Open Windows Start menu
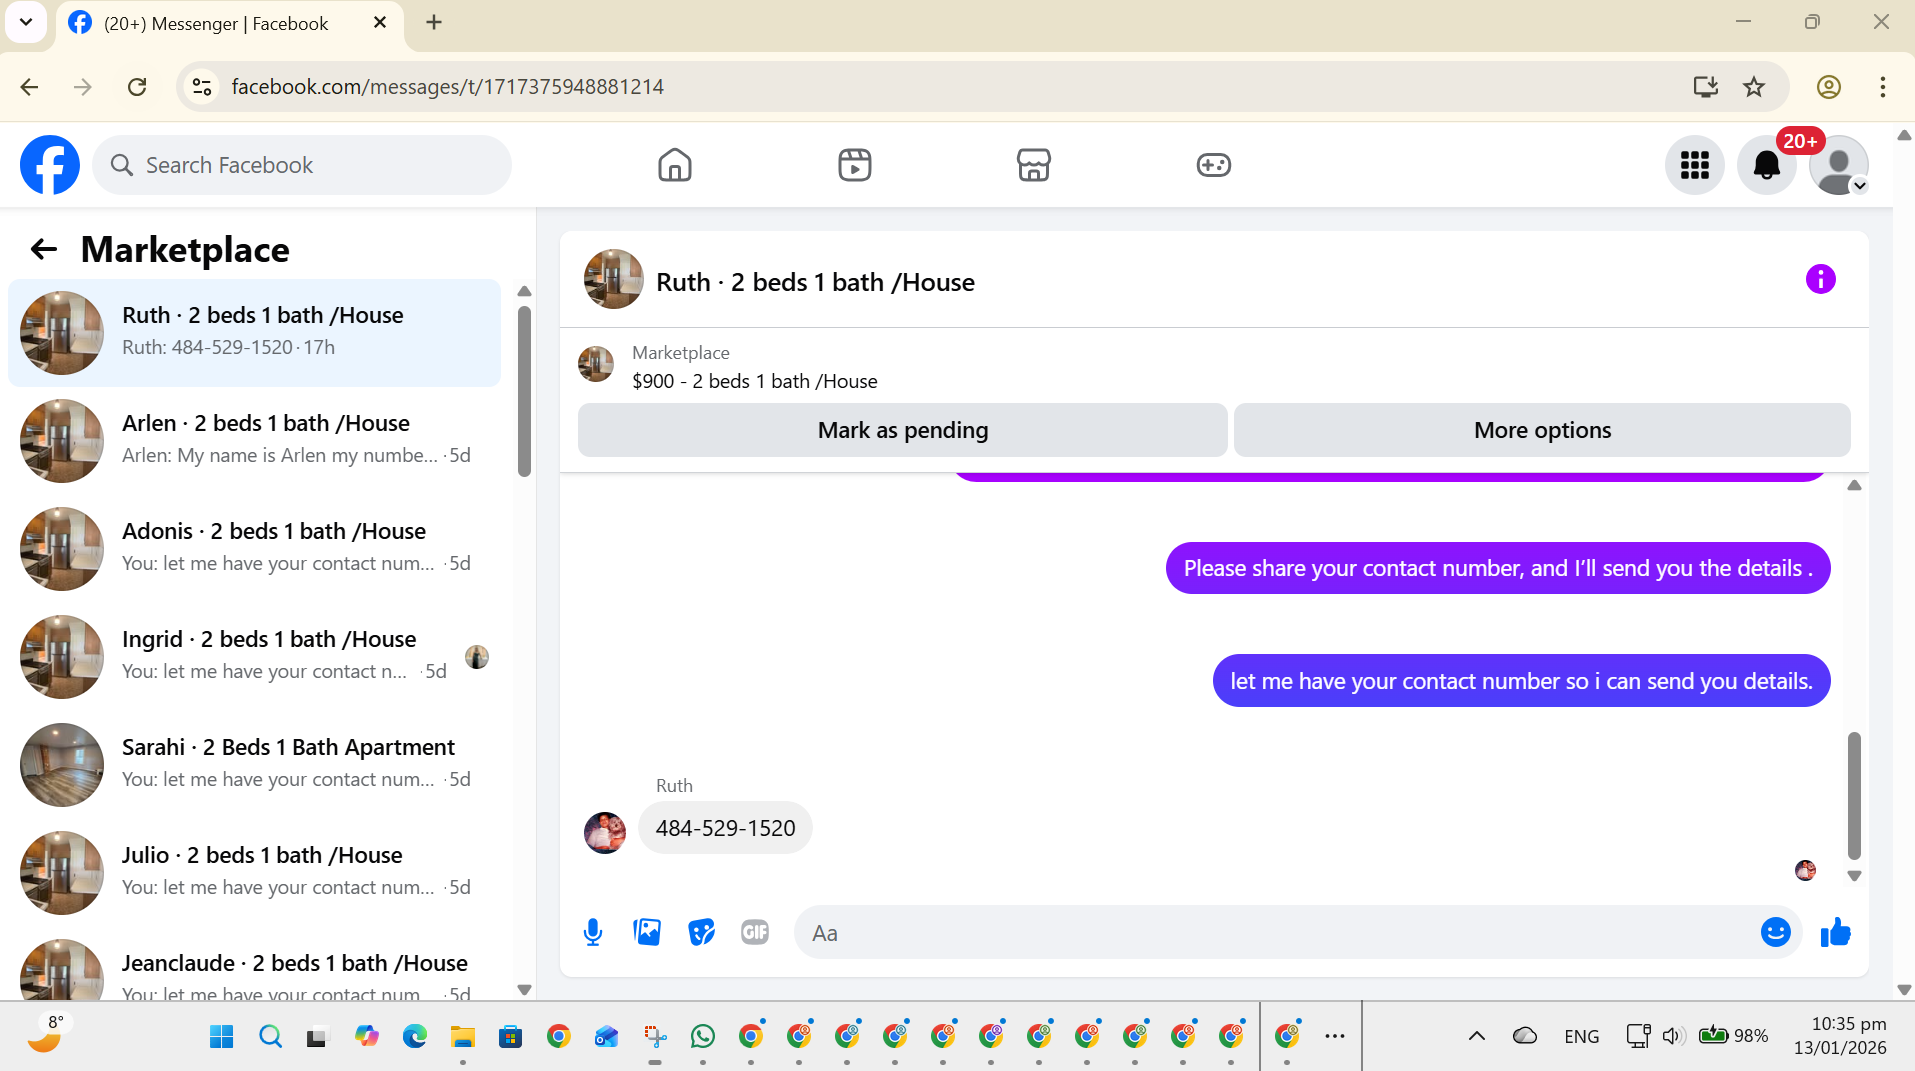The image size is (1915, 1071). point(222,1036)
